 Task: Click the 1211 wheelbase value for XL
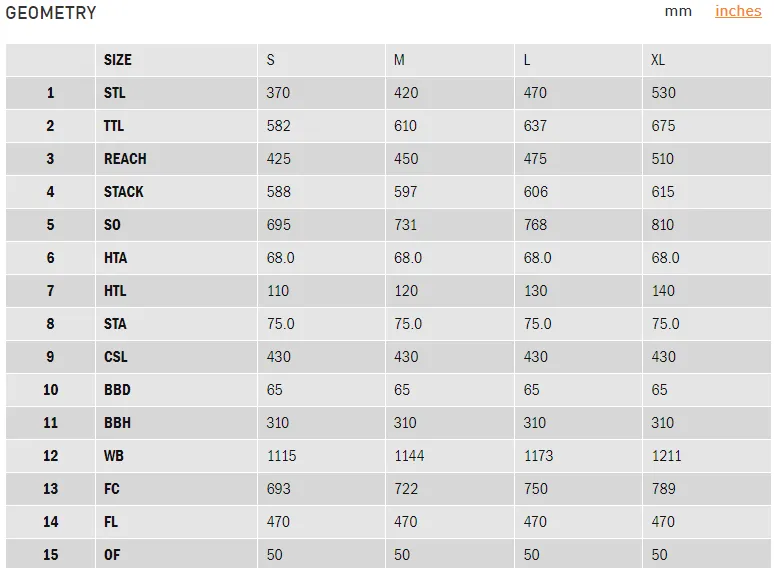tap(666, 455)
